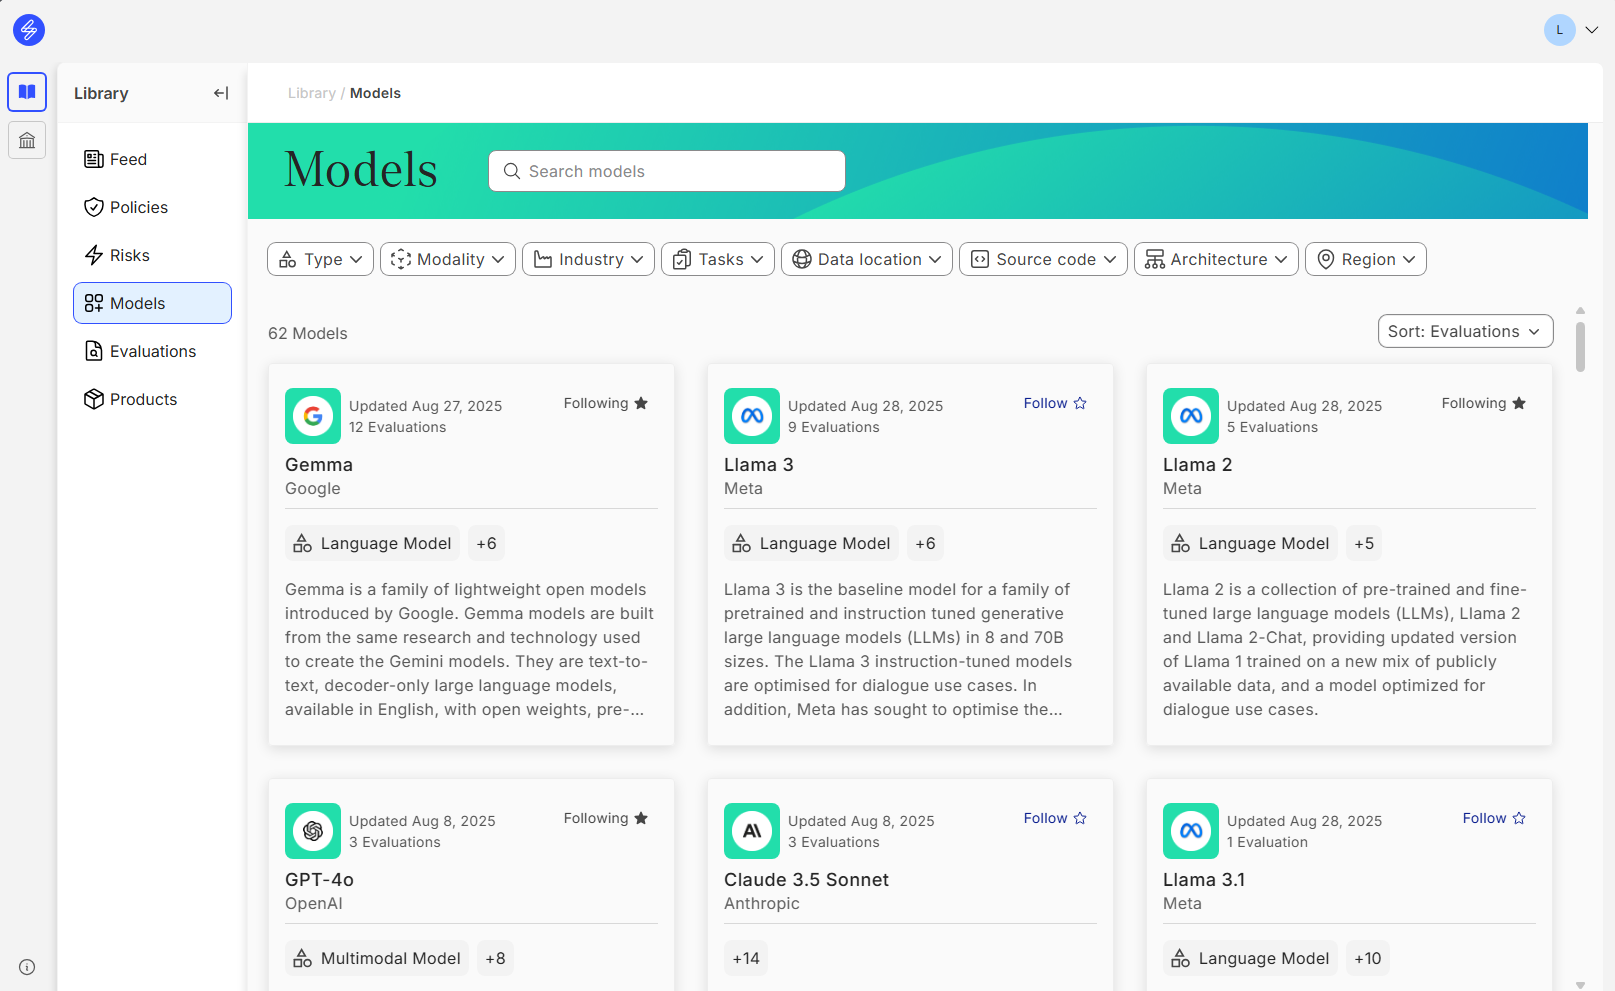The image size is (1615, 991).
Task: Collapse the Library sidebar panel
Action: (x=221, y=93)
